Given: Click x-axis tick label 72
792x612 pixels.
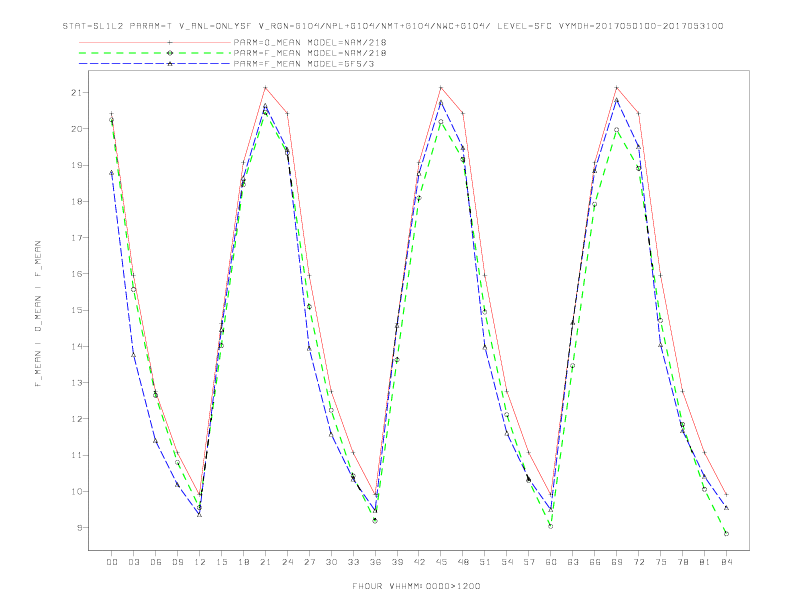Looking at the screenshot, I should pyautogui.click(x=638, y=562).
